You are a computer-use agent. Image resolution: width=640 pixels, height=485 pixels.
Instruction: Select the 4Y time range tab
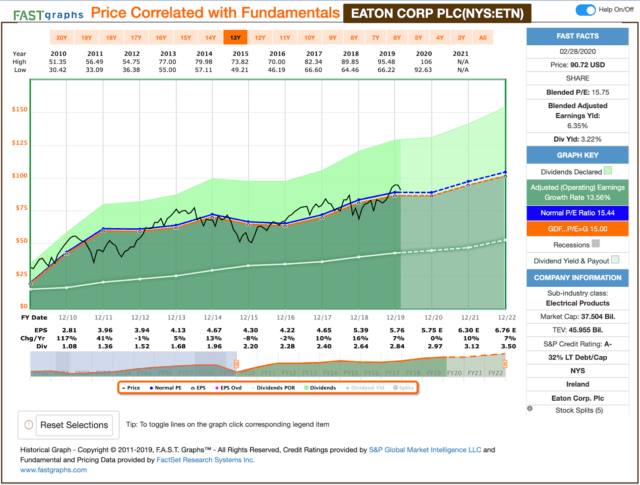pos(440,38)
